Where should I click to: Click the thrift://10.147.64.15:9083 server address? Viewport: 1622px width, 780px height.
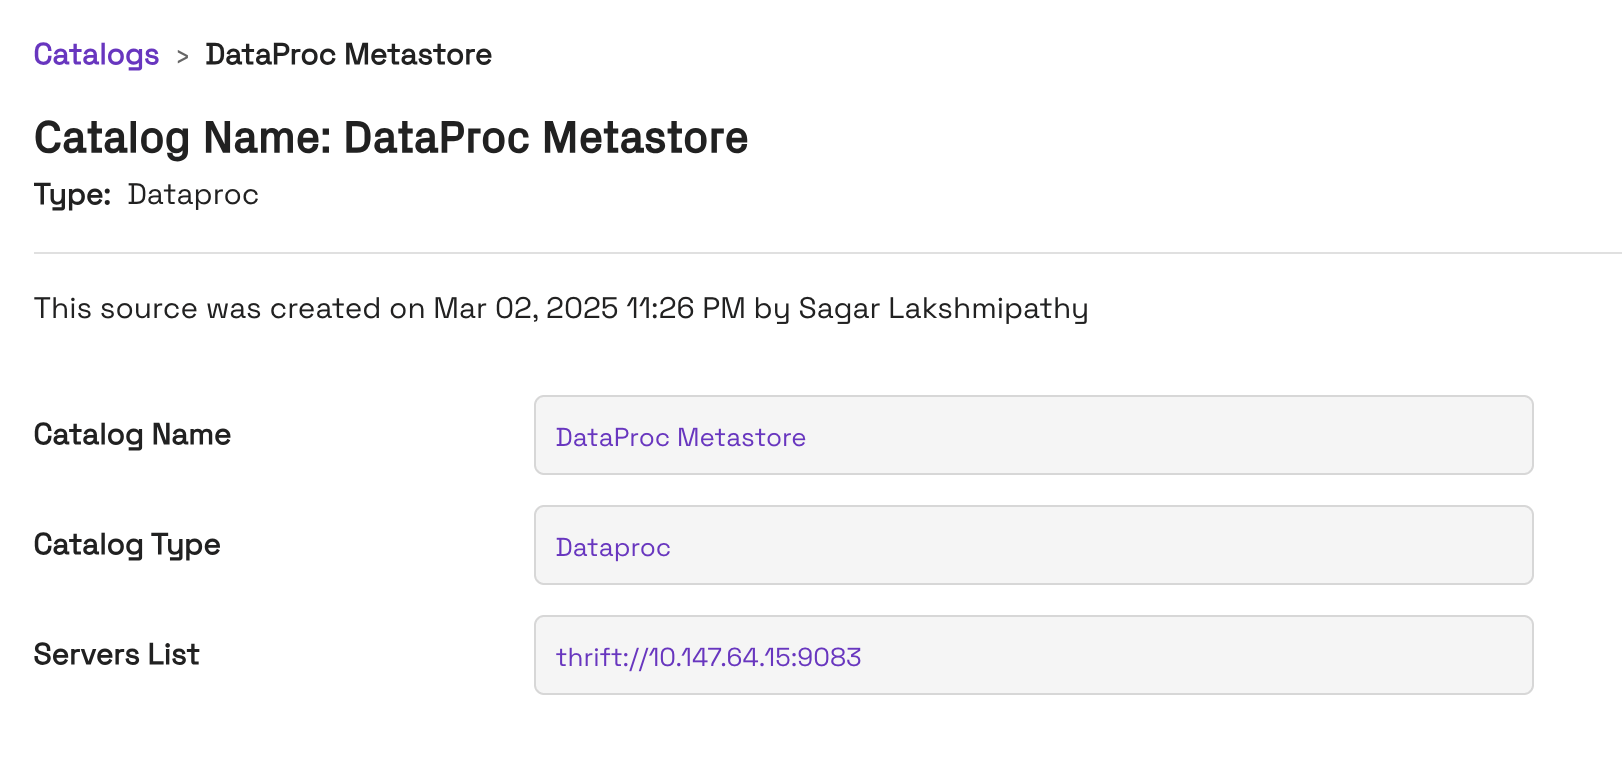[x=708, y=657]
